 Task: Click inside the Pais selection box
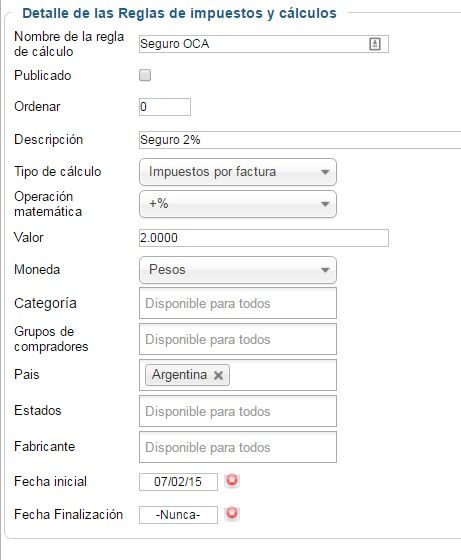(x=282, y=375)
